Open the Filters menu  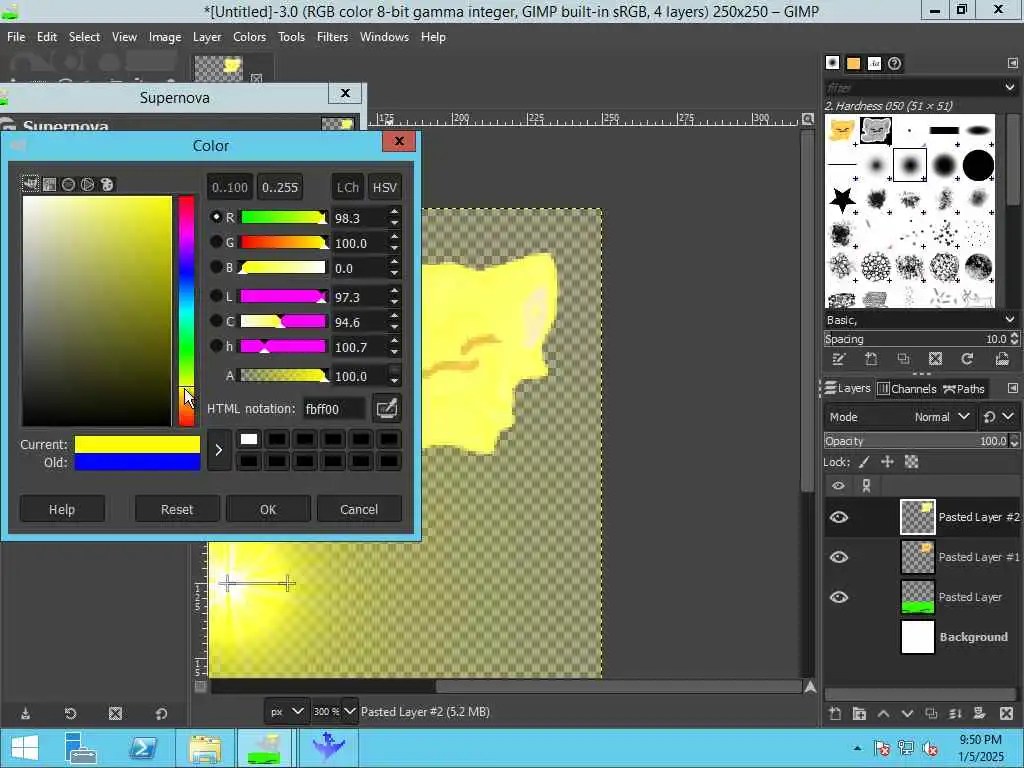(332, 37)
